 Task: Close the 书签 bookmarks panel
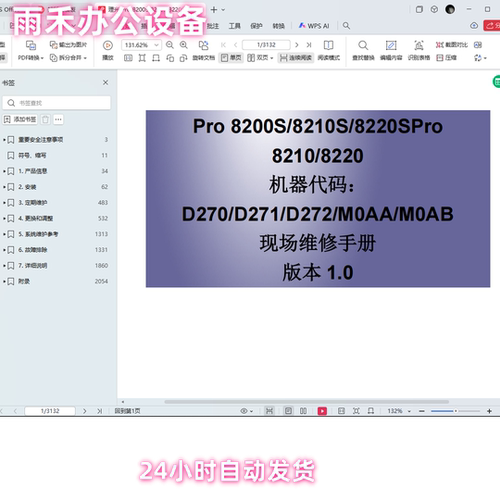pos(105,82)
